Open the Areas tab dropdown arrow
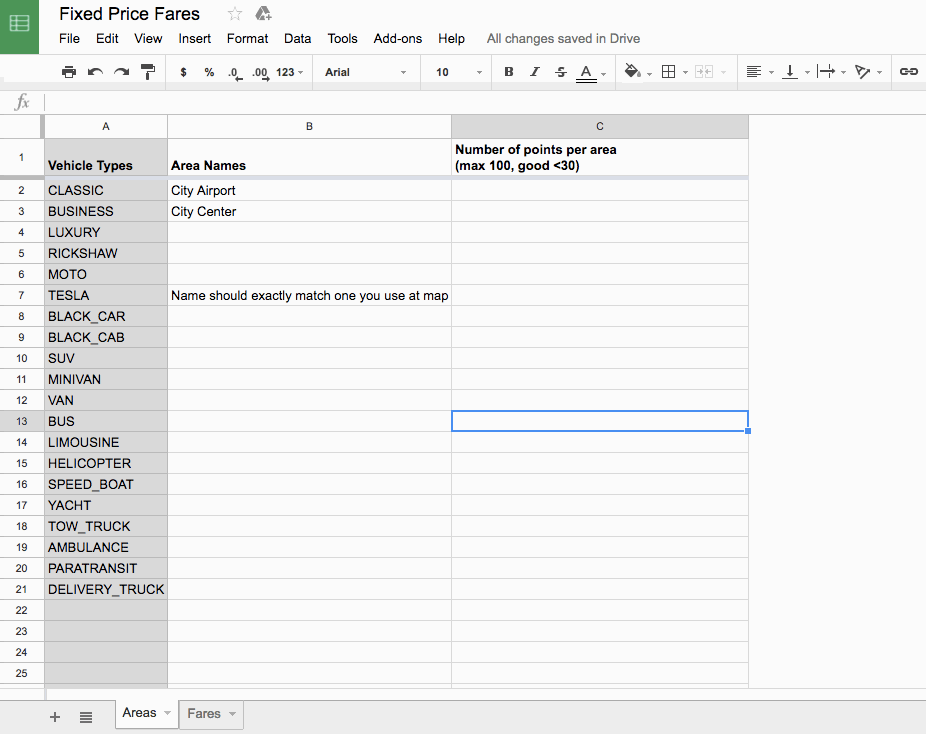 pyautogui.click(x=168, y=713)
